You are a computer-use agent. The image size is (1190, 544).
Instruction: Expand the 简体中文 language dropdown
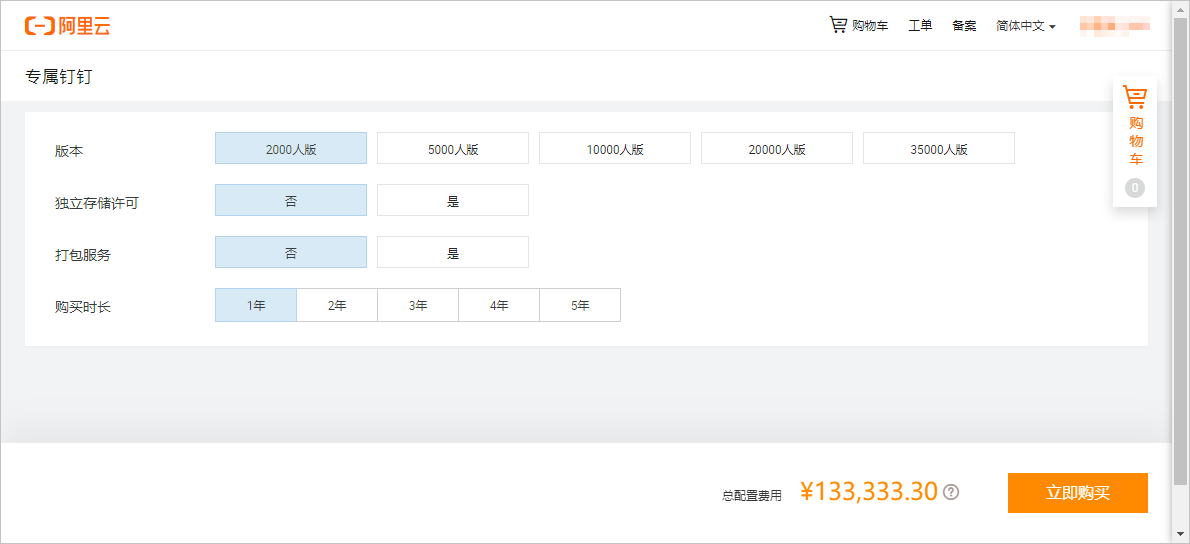point(1026,26)
